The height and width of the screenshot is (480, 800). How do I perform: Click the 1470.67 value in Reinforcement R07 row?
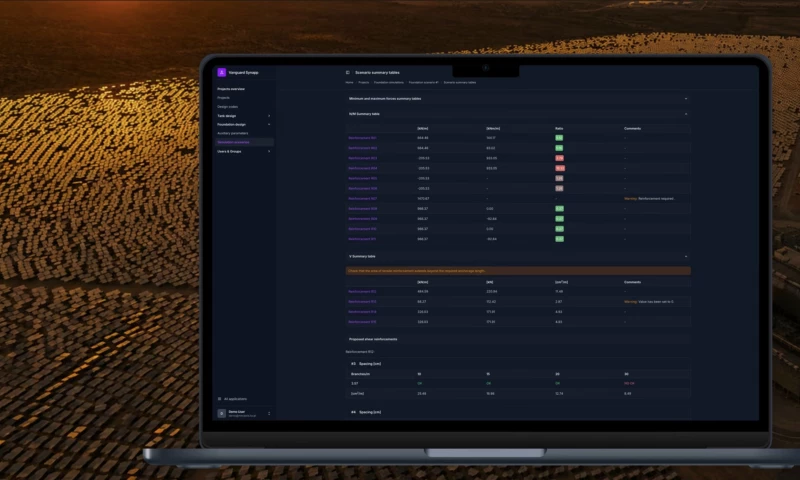pyautogui.click(x=423, y=198)
